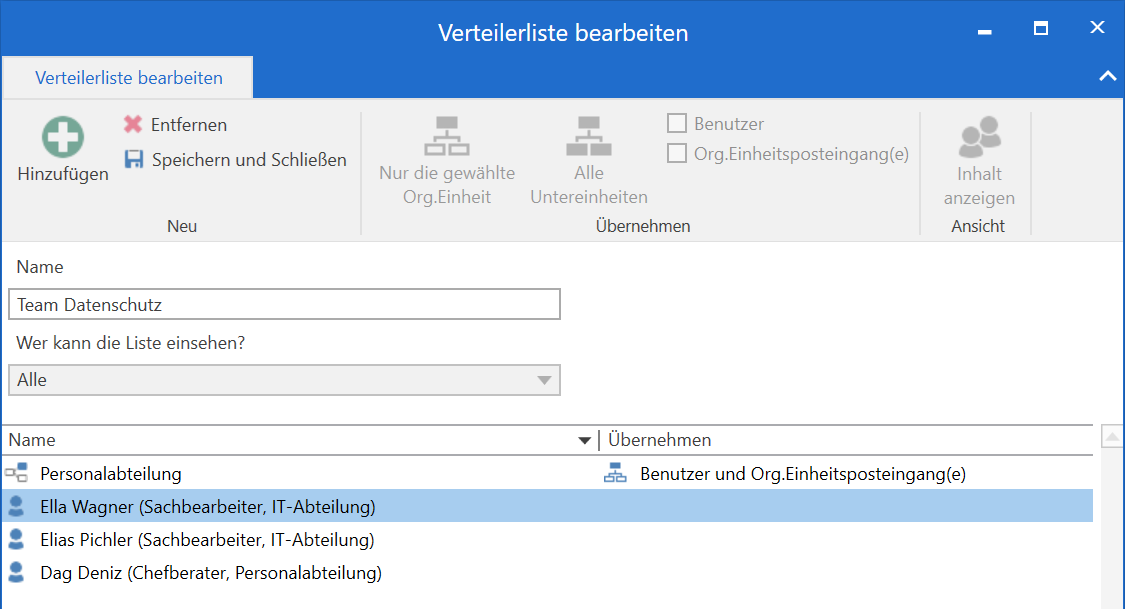Screen dimensions: 1125x609
Task: Open the Name column filter arrow
Action: click(x=585, y=441)
